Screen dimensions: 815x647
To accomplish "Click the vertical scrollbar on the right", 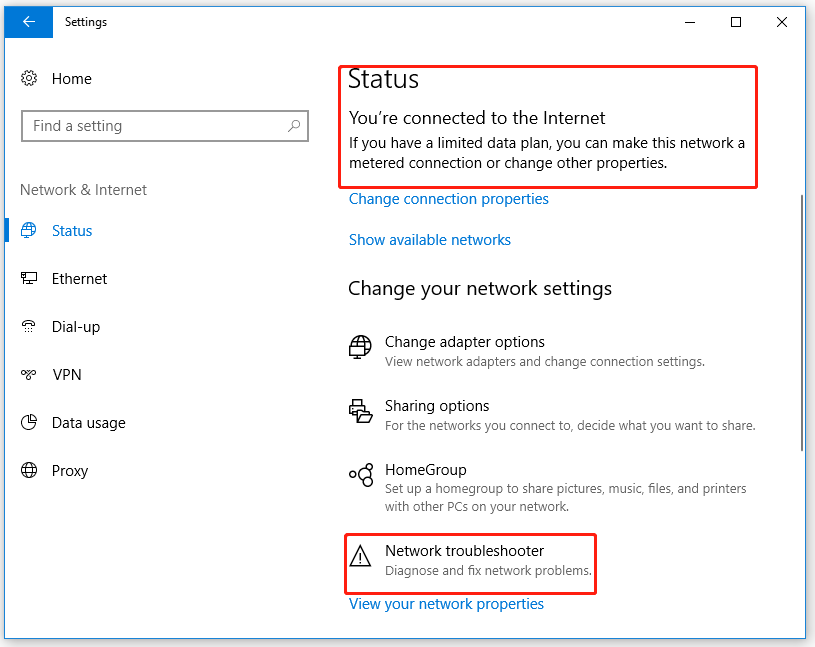I will point(802,320).
